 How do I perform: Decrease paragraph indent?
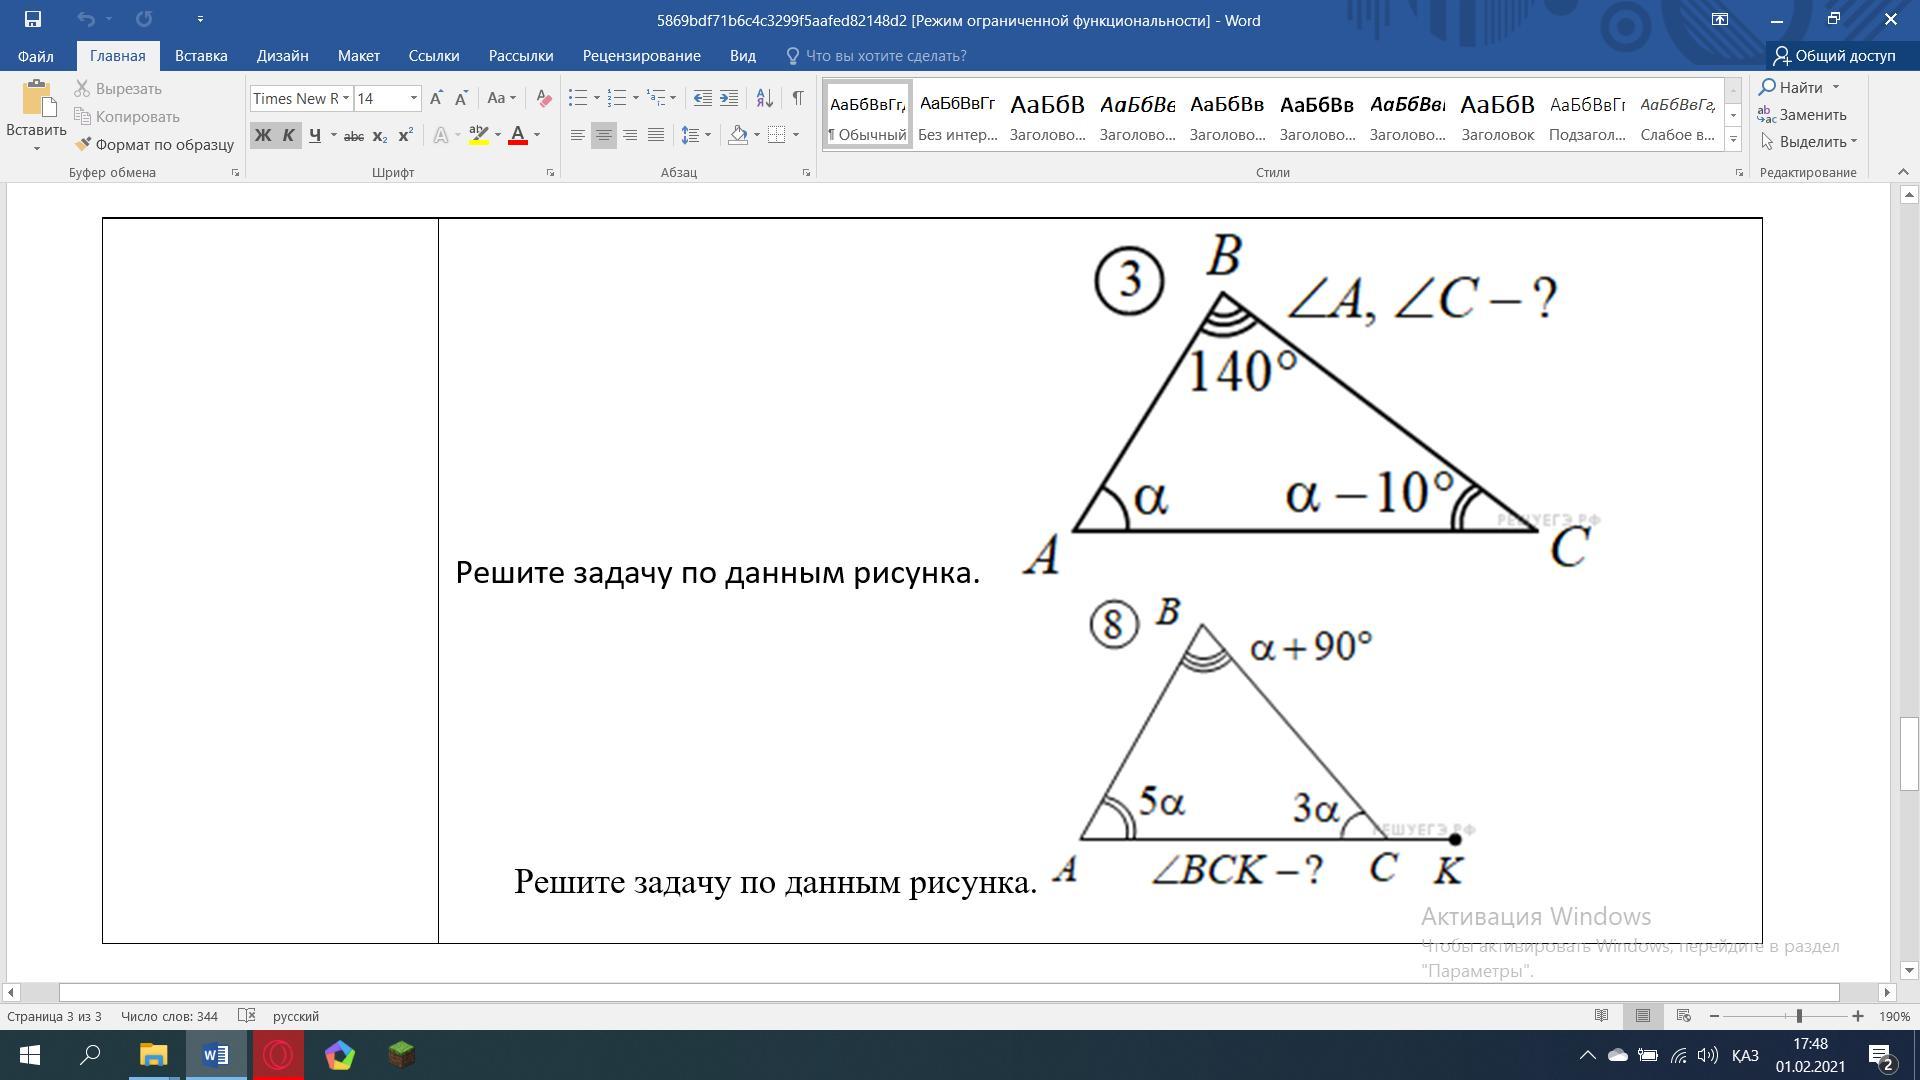click(x=703, y=98)
